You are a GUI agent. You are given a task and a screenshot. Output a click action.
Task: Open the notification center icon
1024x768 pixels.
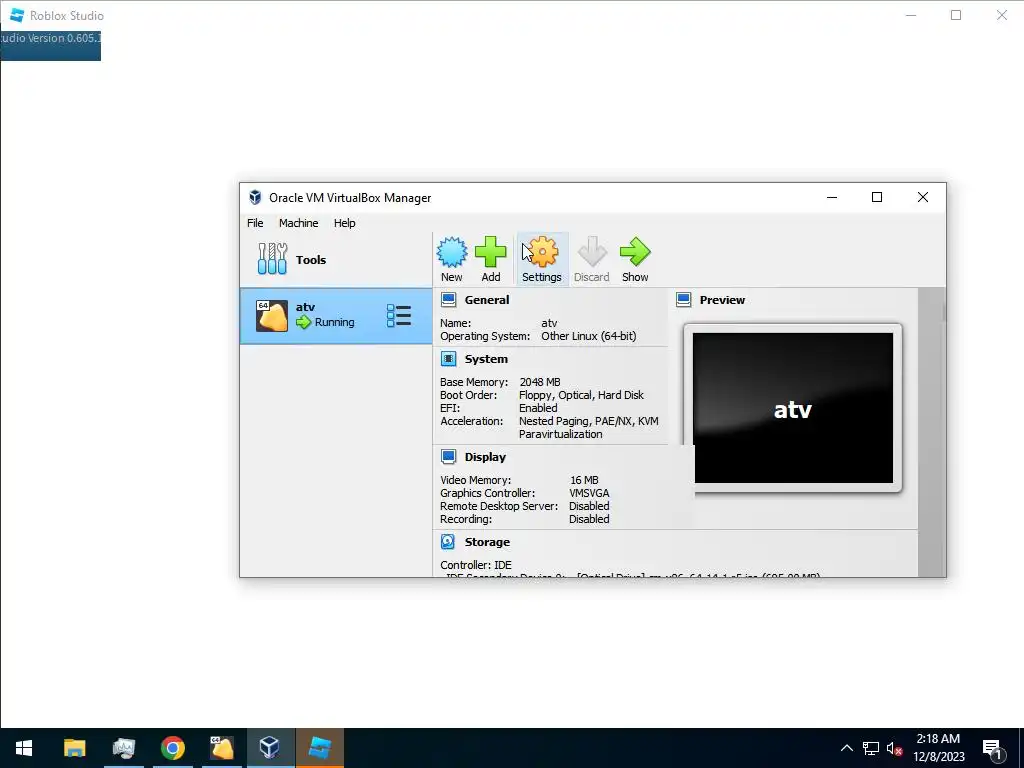[993, 748]
